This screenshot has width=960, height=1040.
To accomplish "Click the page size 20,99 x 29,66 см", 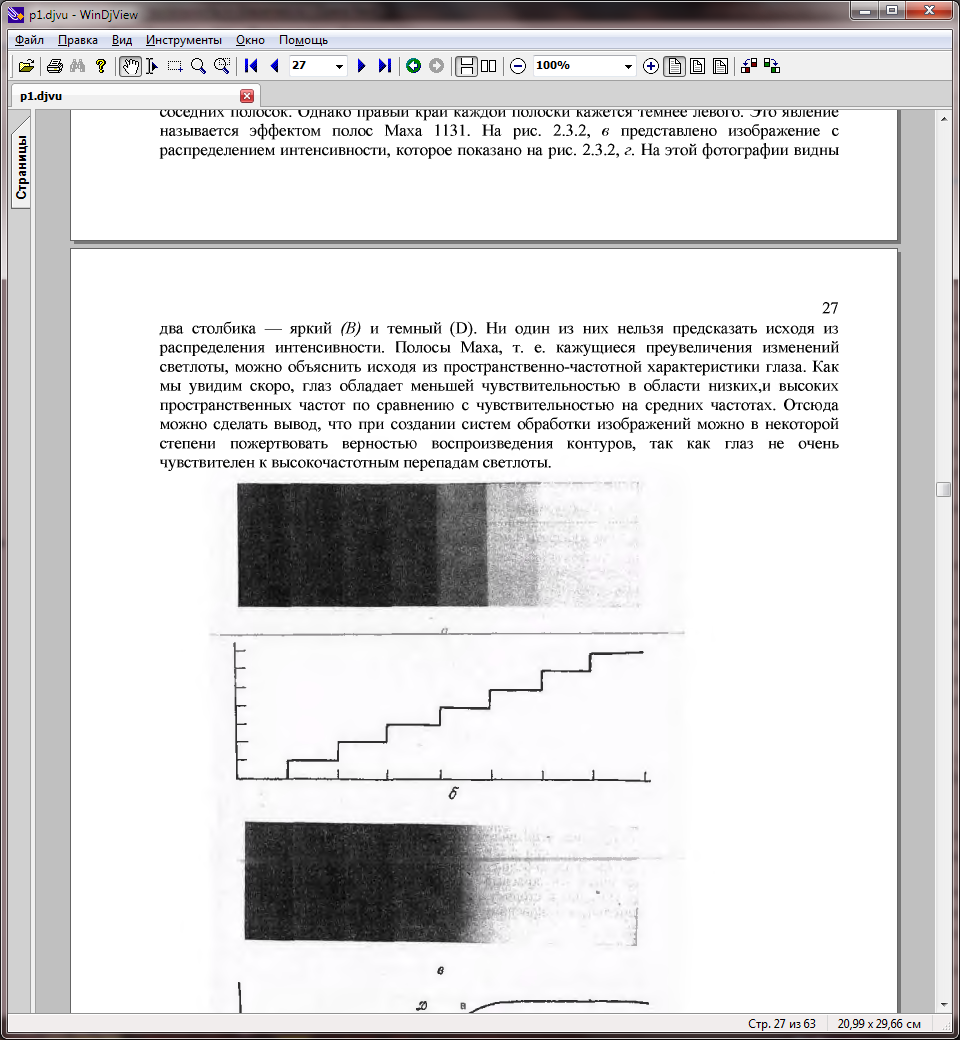I will pos(879,1024).
